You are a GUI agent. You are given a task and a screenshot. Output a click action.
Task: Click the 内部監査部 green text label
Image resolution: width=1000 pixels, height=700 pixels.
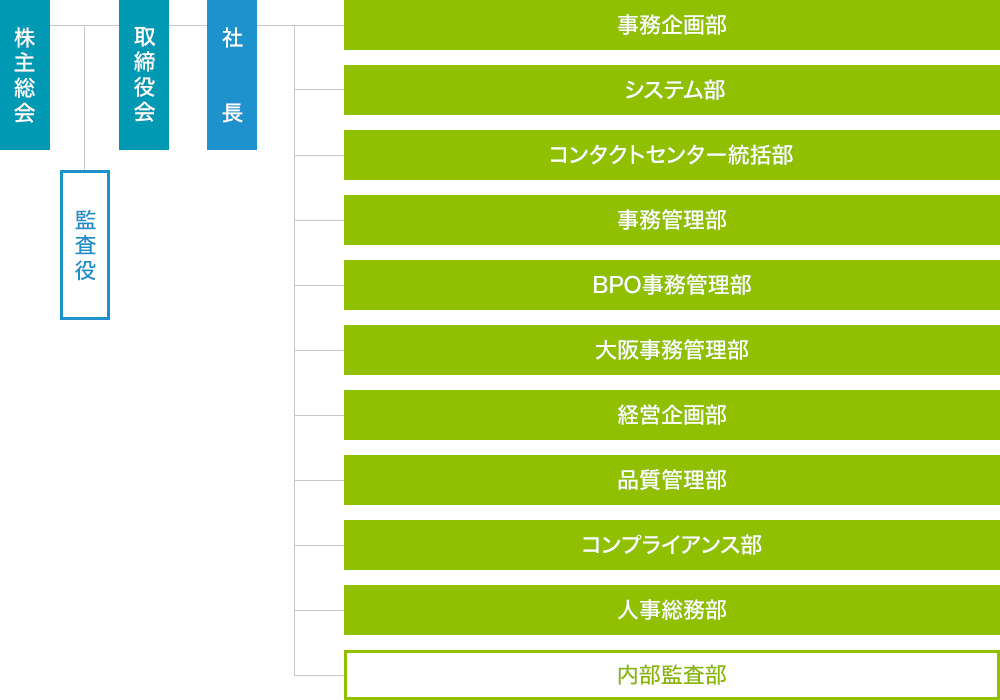point(672,675)
